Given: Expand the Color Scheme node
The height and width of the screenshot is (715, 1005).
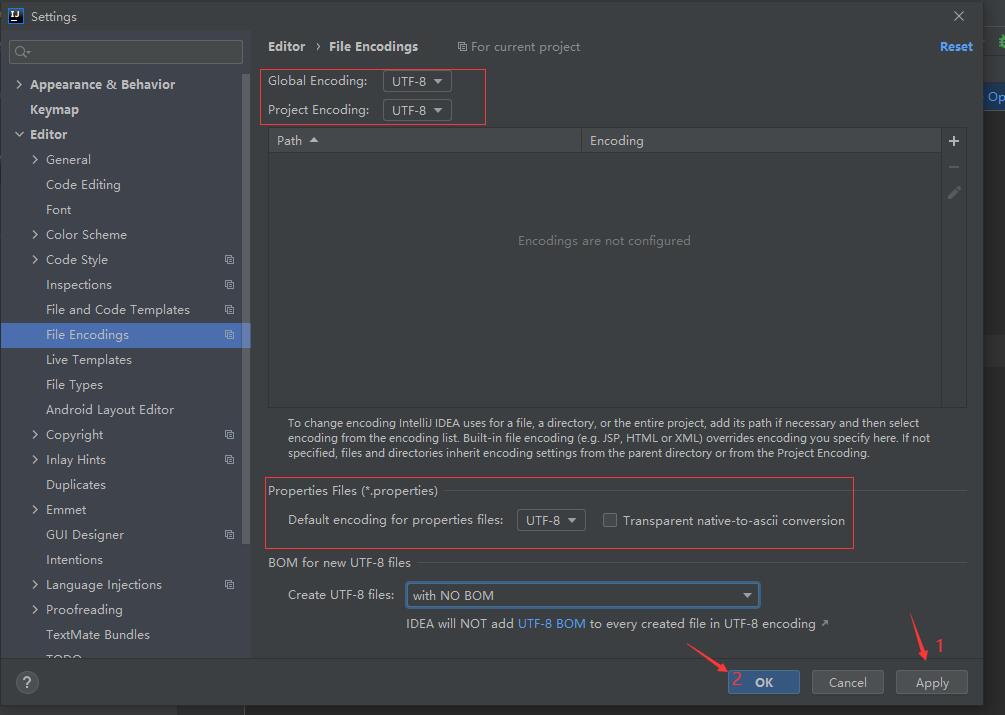Looking at the screenshot, I should click(35, 234).
